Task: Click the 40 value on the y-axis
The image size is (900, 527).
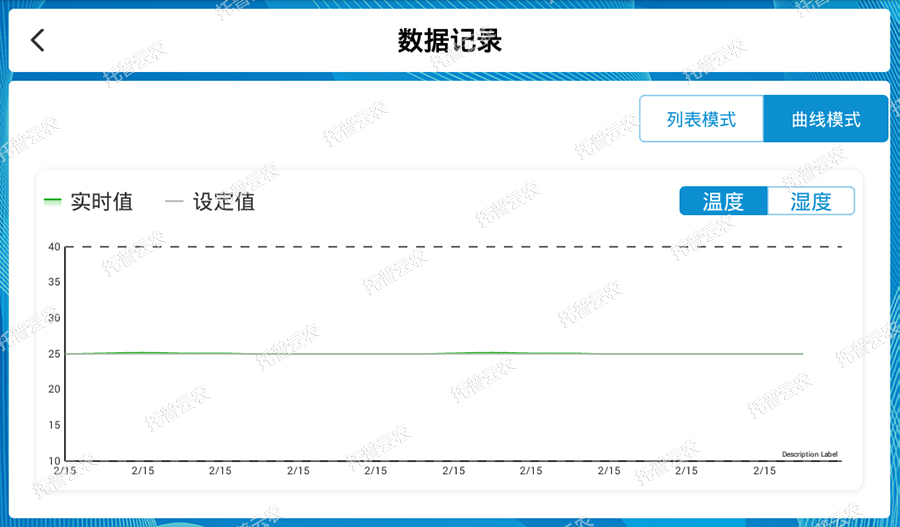Action: click(55, 247)
